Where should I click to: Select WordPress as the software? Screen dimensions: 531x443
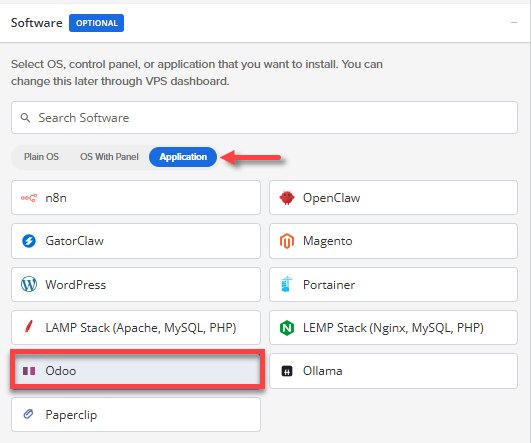136,284
